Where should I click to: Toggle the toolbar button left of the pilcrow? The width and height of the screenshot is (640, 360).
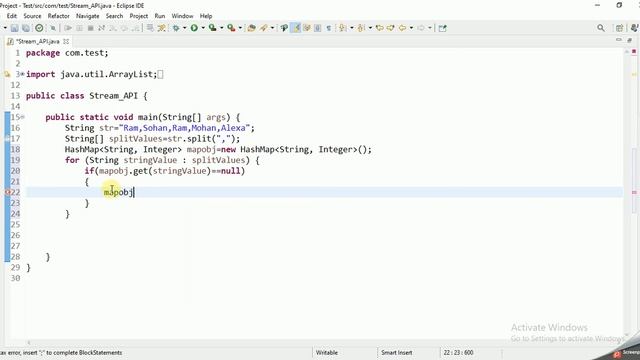point(318,28)
